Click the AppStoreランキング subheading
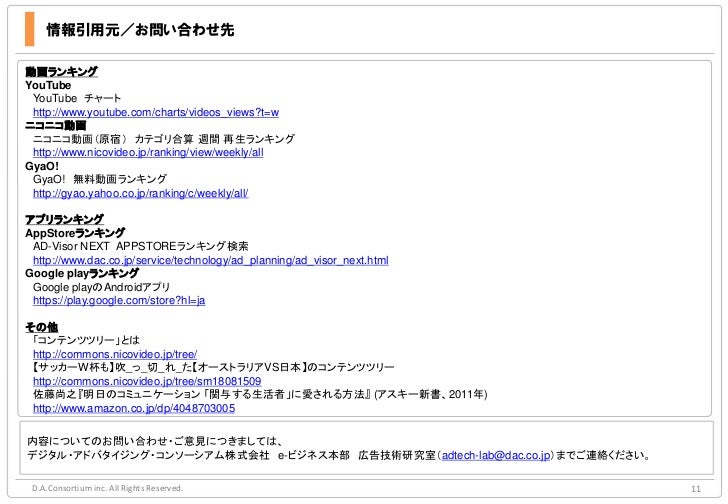Viewport: 728px width, 504px height. (x=75, y=233)
